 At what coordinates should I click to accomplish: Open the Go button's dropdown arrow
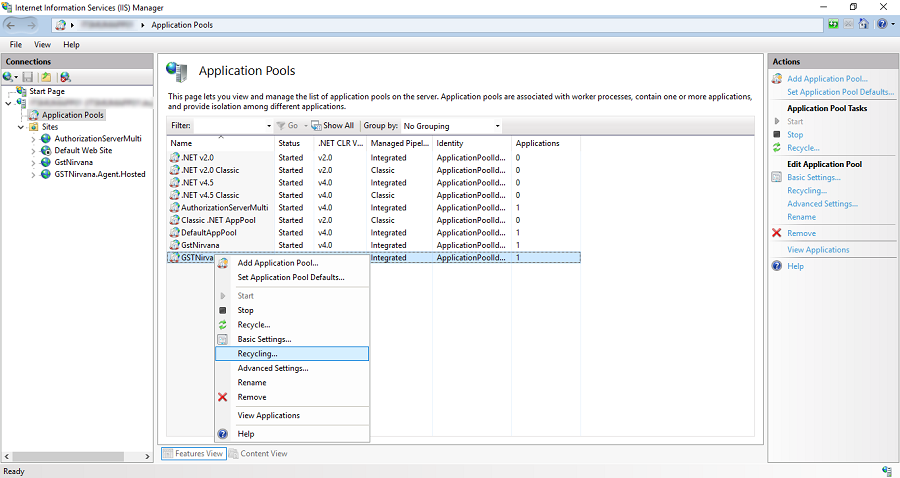click(x=306, y=126)
